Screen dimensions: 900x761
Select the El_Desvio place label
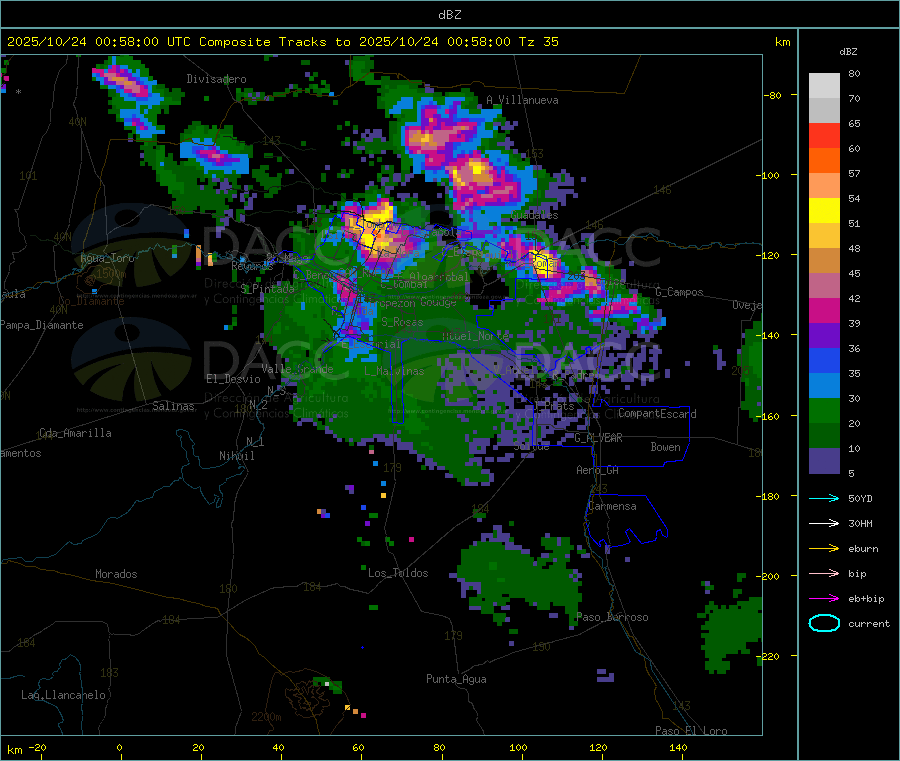click(233, 379)
